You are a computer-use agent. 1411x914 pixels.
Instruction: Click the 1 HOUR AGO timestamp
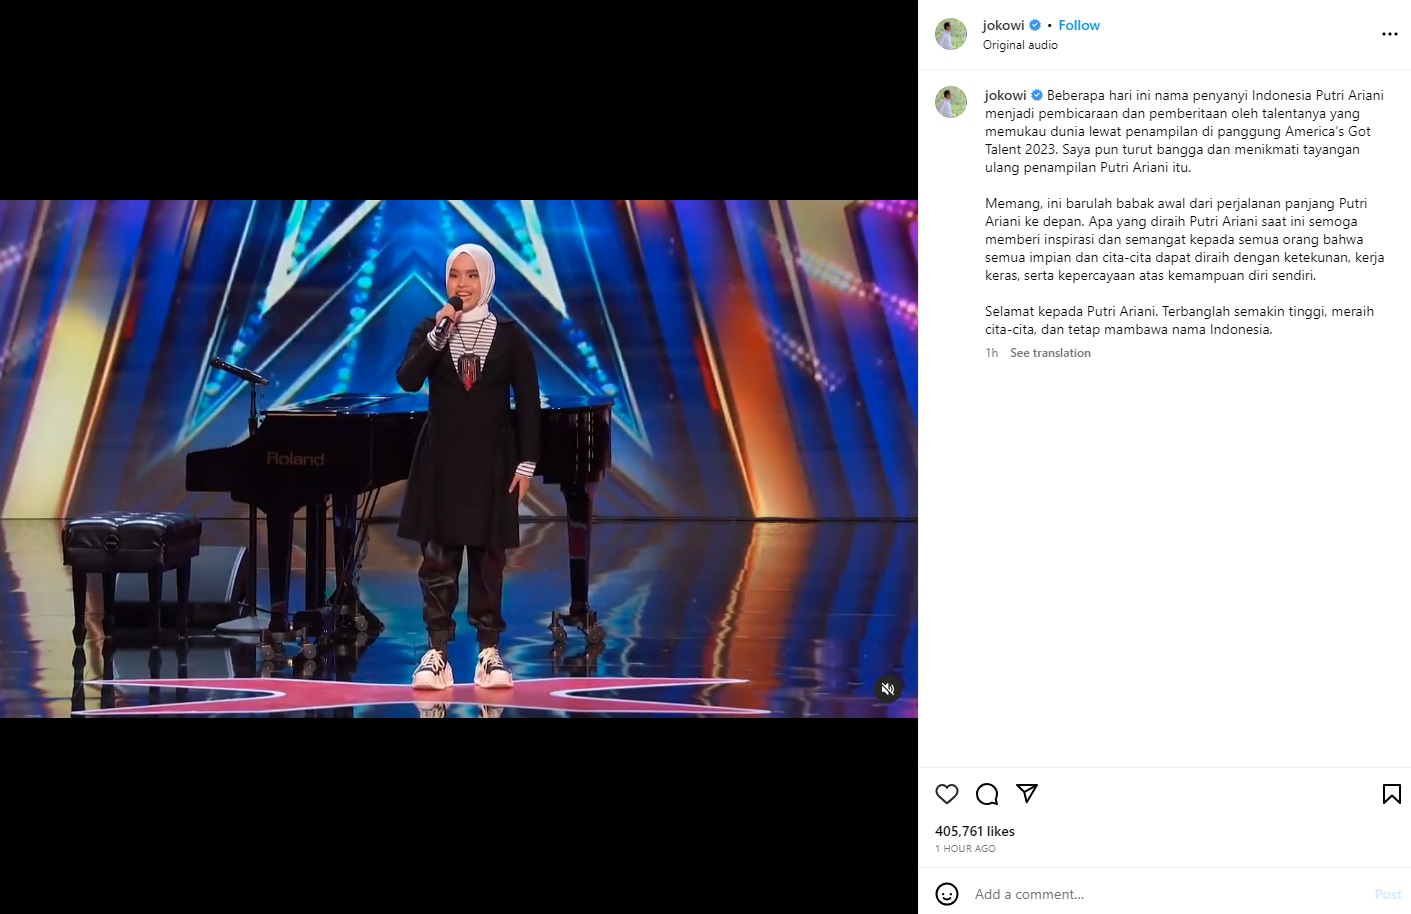[965, 848]
